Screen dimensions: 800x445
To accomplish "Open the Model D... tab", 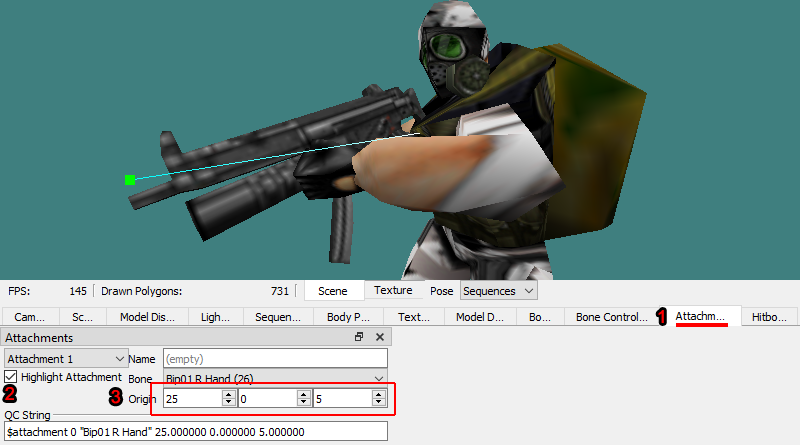I will click(x=480, y=317).
